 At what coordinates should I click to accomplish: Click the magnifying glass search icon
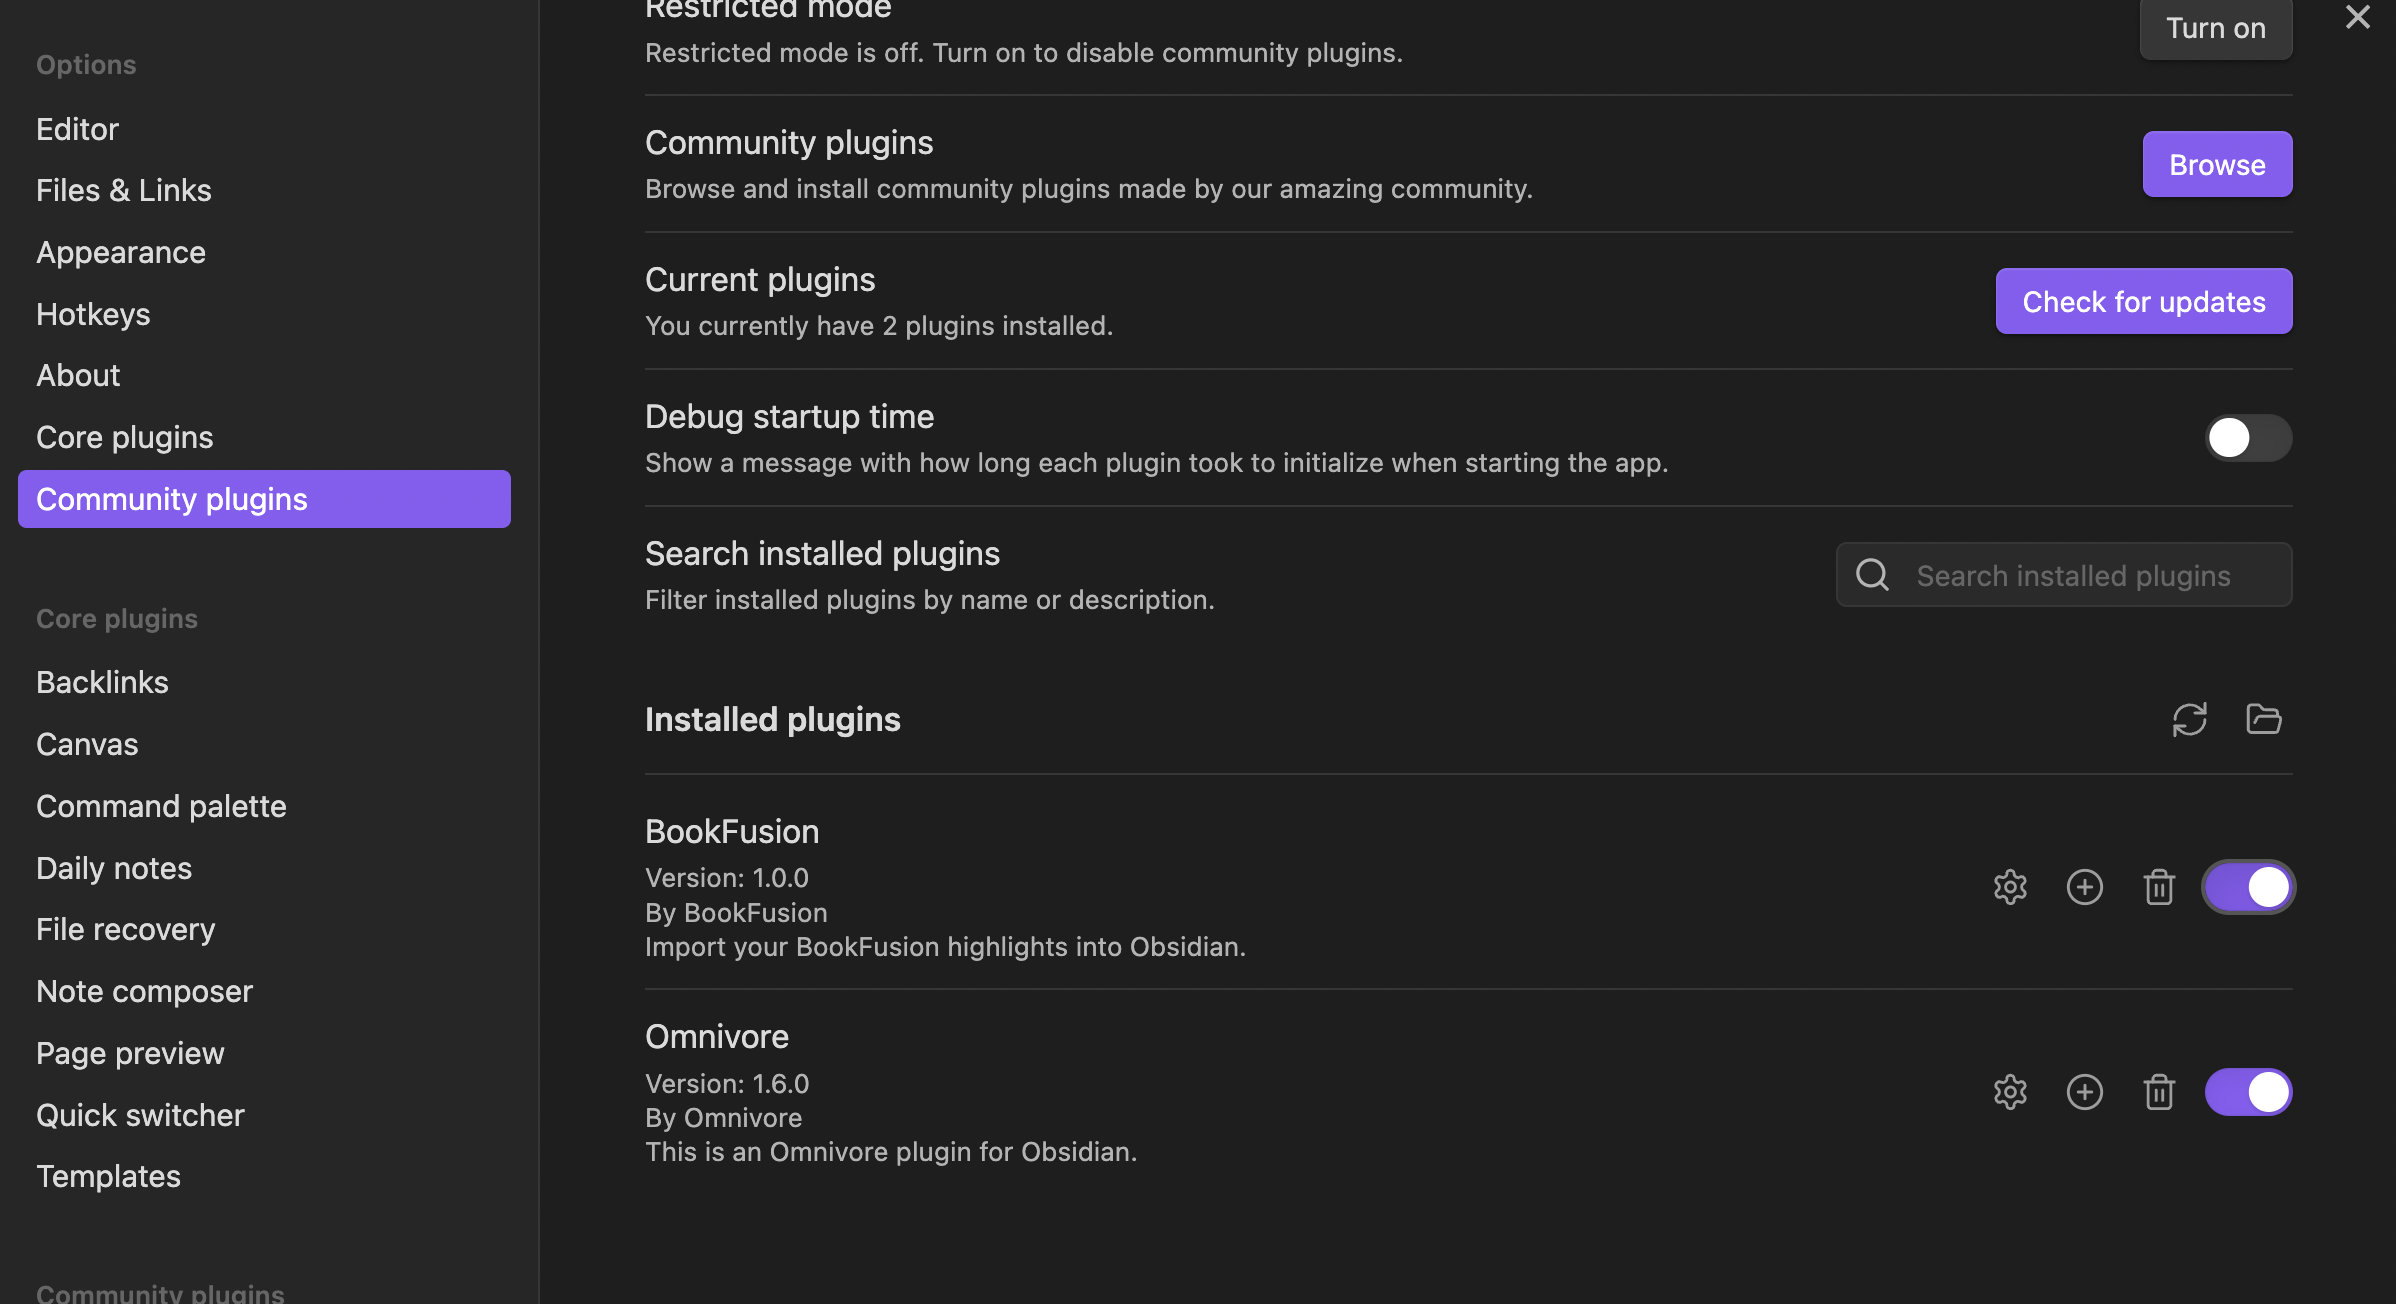pyautogui.click(x=1871, y=575)
